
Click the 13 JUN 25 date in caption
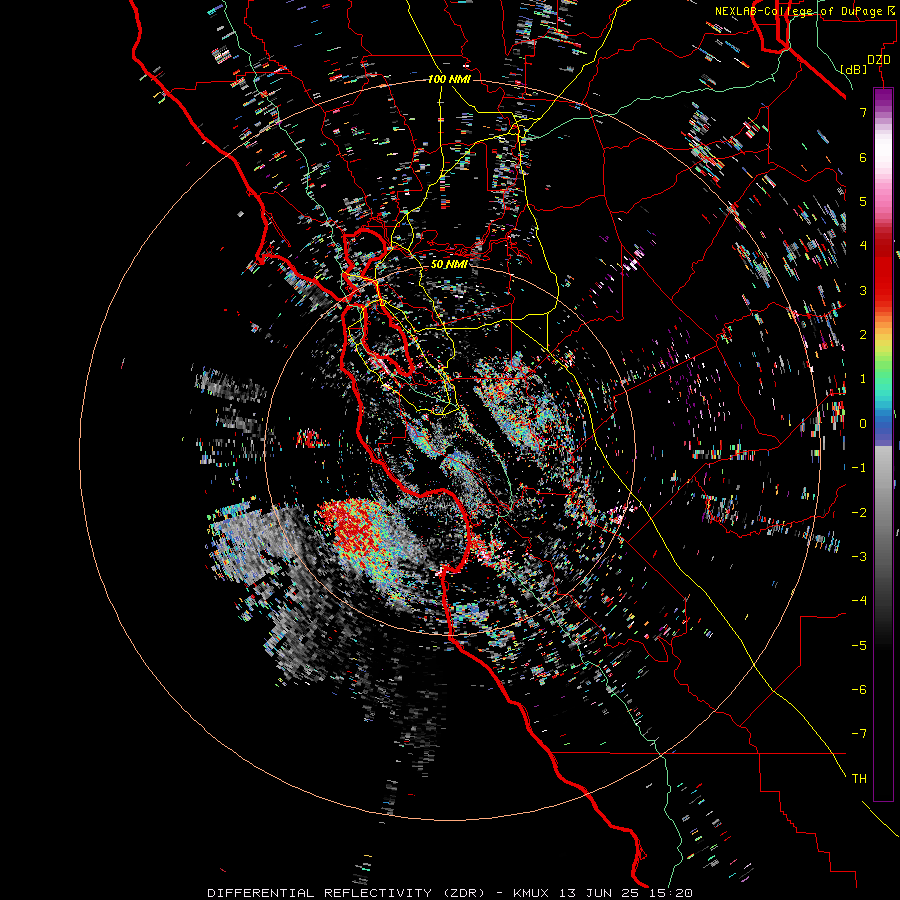coord(599,893)
